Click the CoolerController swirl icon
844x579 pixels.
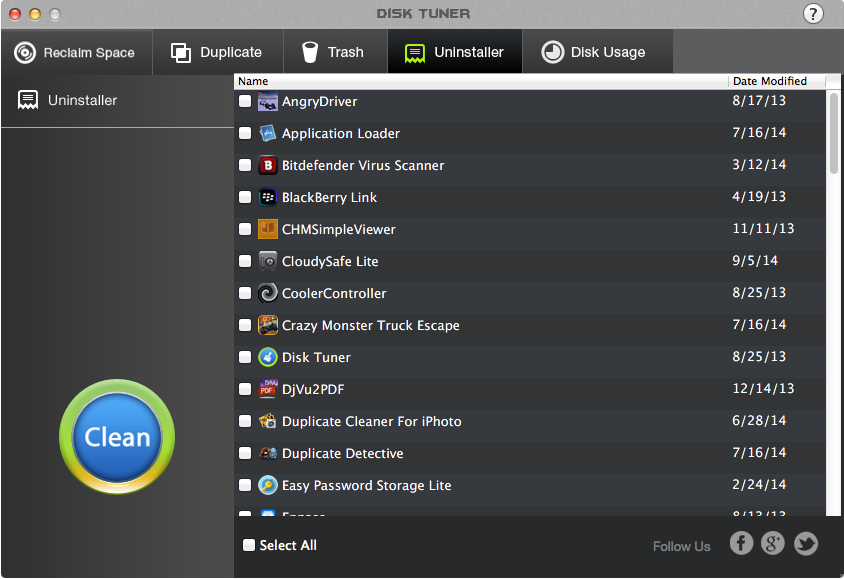click(268, 293)
